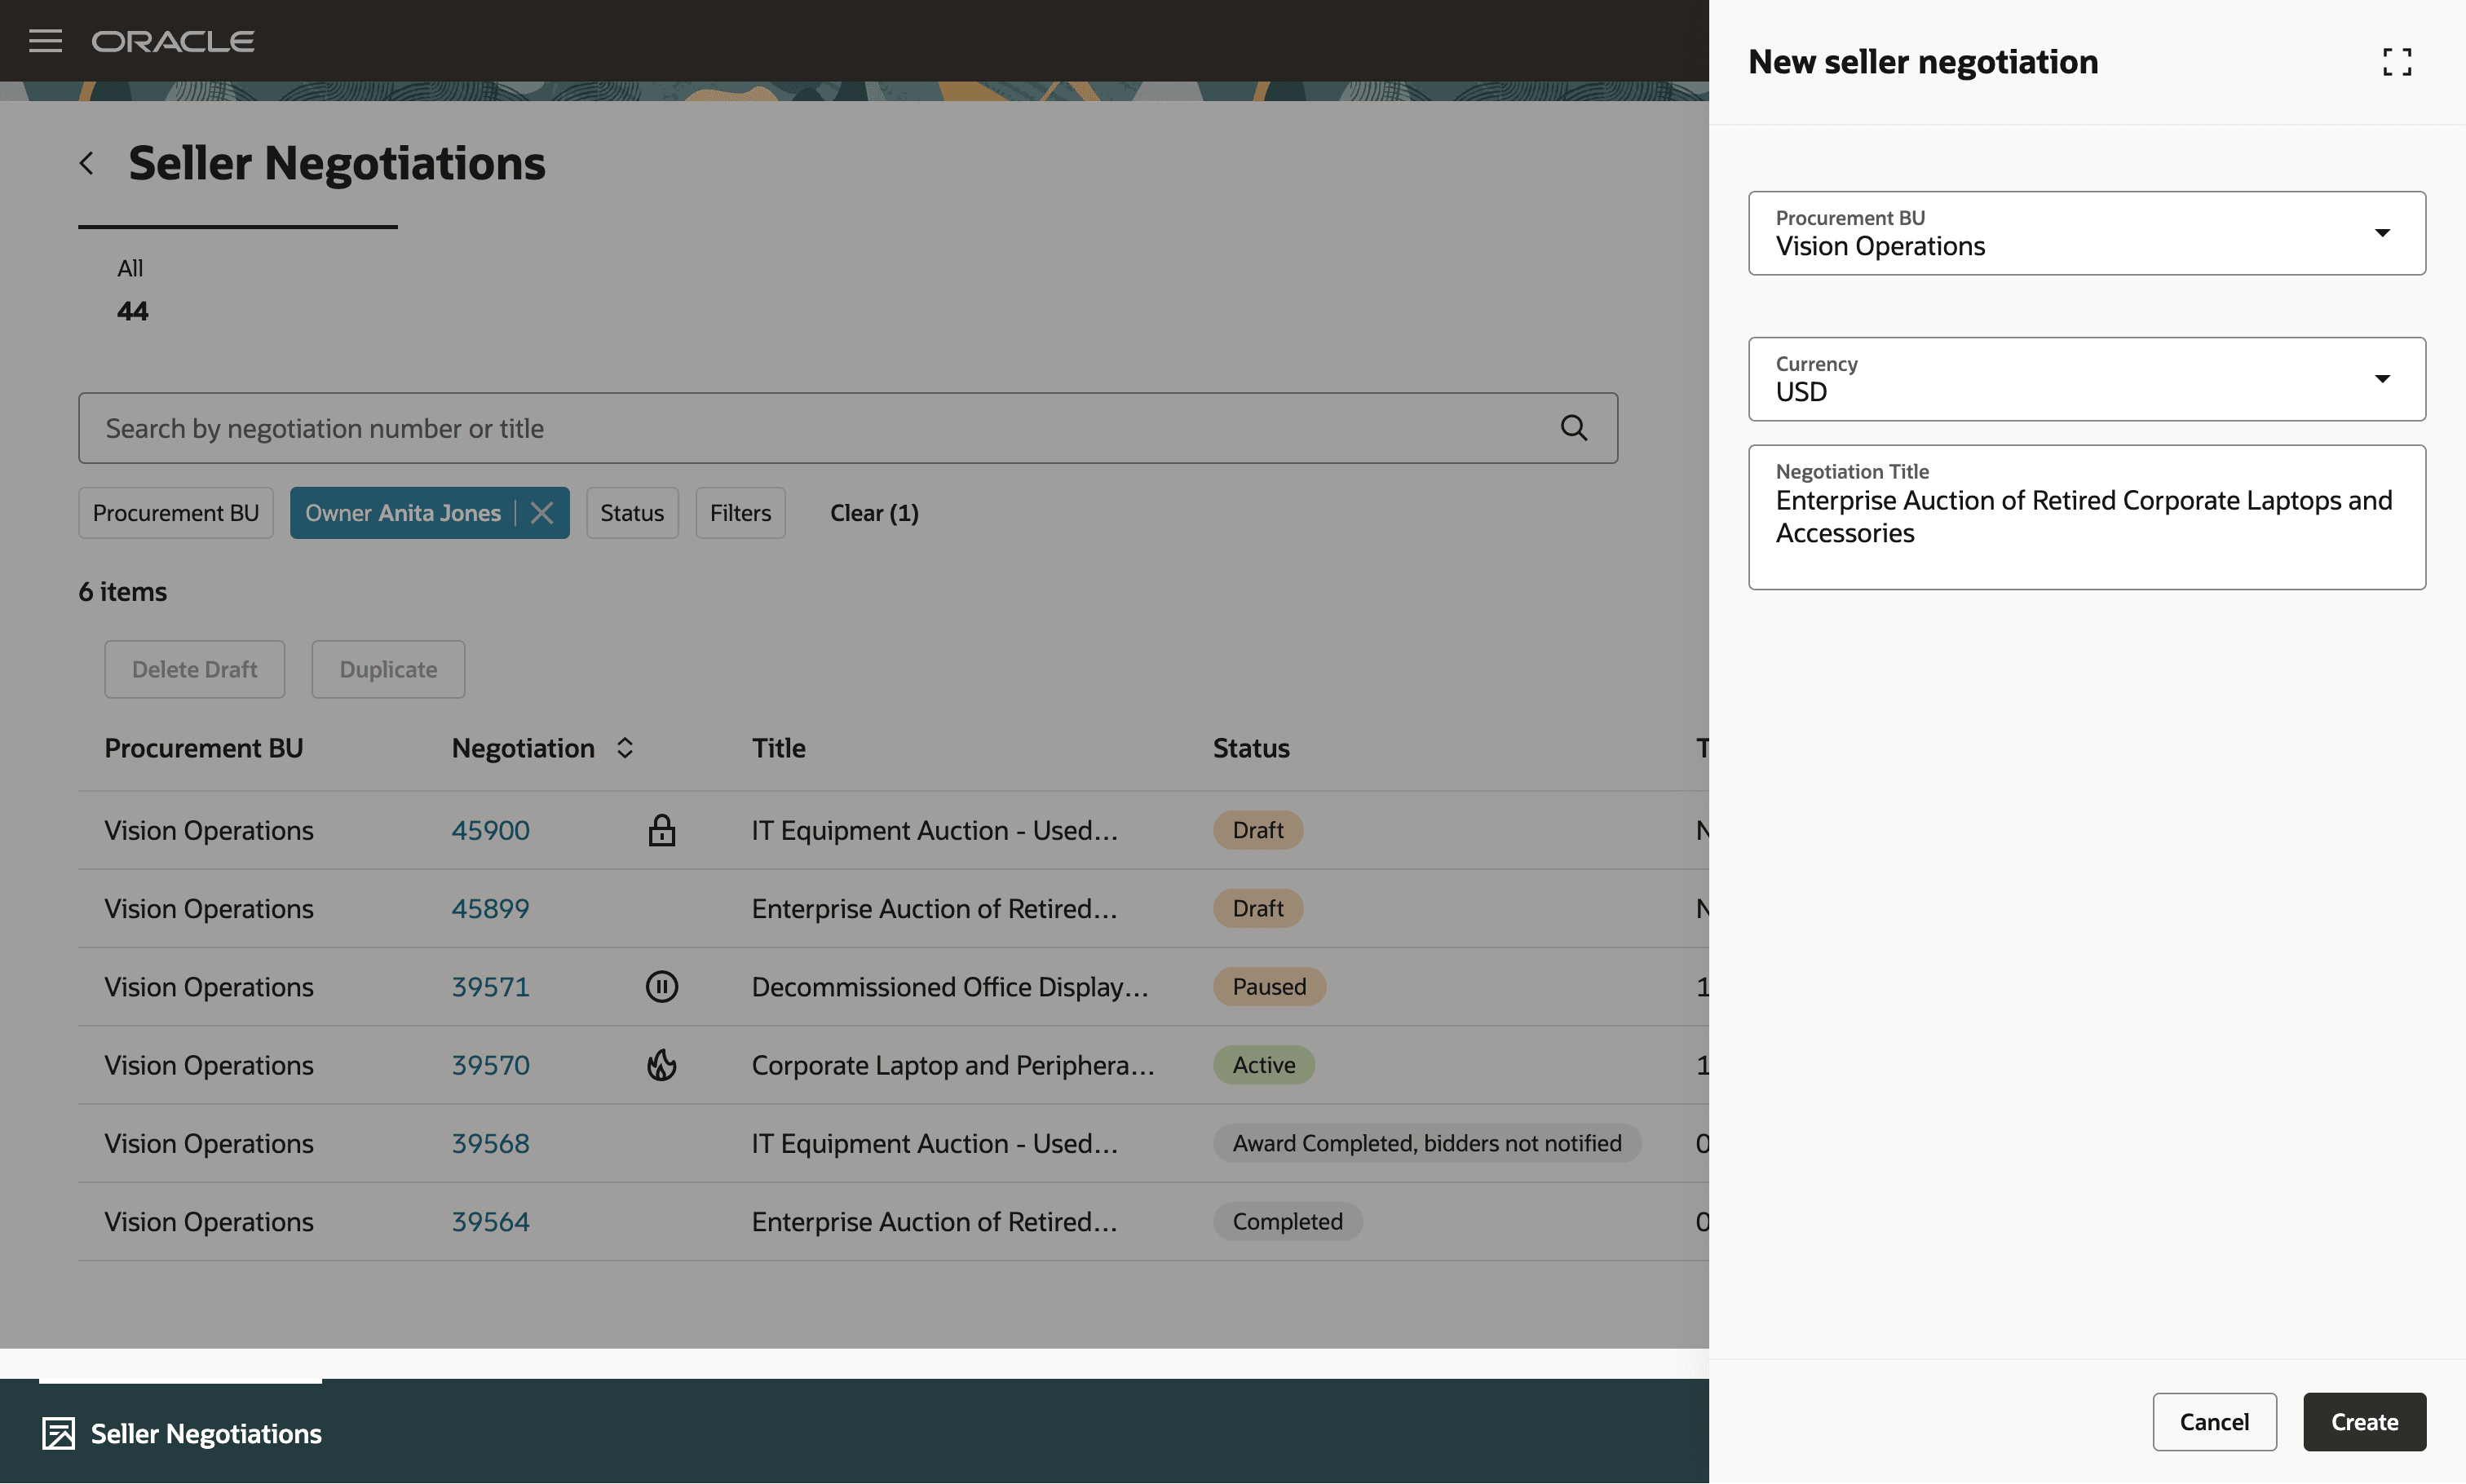Viewport: 2466px width, 1484px height.
Task: Open negotiation 39568 link
Action: point(490,1143)
